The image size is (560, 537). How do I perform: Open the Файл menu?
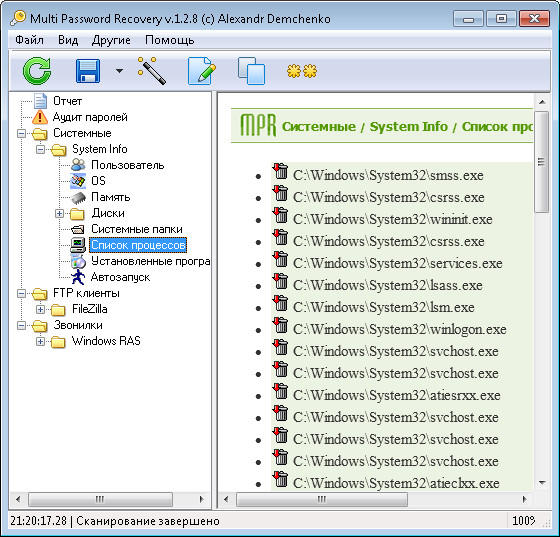click(x=29, y=40)
